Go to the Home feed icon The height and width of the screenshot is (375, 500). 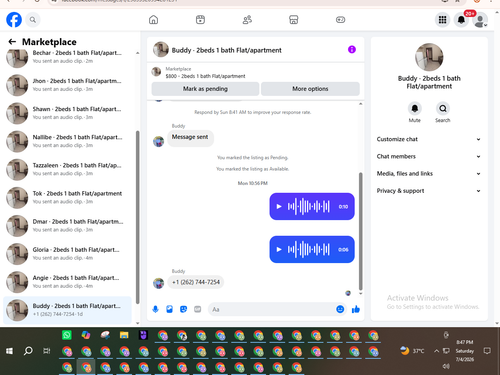153,20
